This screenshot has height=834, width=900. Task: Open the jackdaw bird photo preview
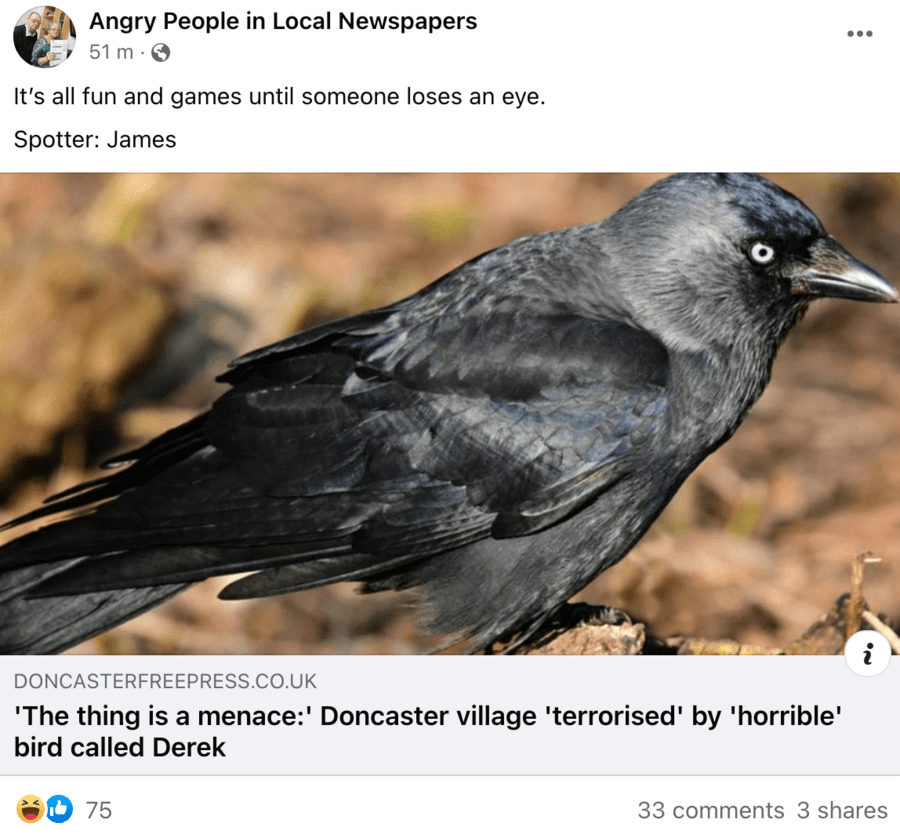pos(450,413)
